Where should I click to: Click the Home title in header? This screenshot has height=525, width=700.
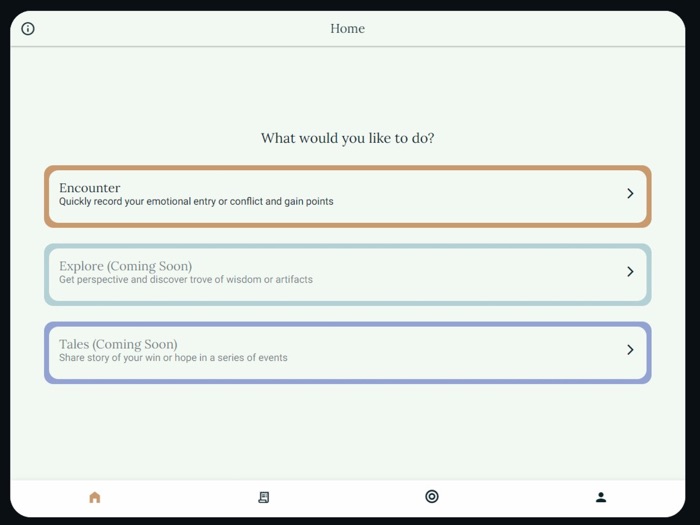tap(347, 29)
